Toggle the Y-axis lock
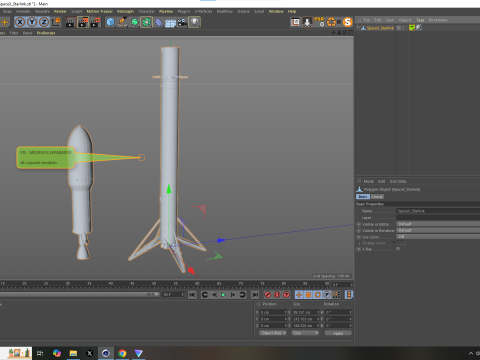The image size is (480, 360). 32,22
